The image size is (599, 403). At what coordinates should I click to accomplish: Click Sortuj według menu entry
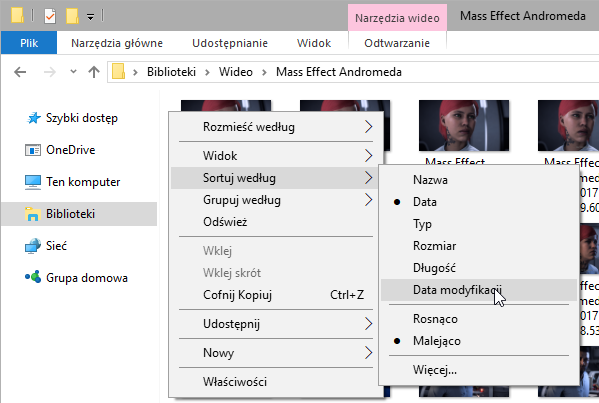tap(275, 178)
